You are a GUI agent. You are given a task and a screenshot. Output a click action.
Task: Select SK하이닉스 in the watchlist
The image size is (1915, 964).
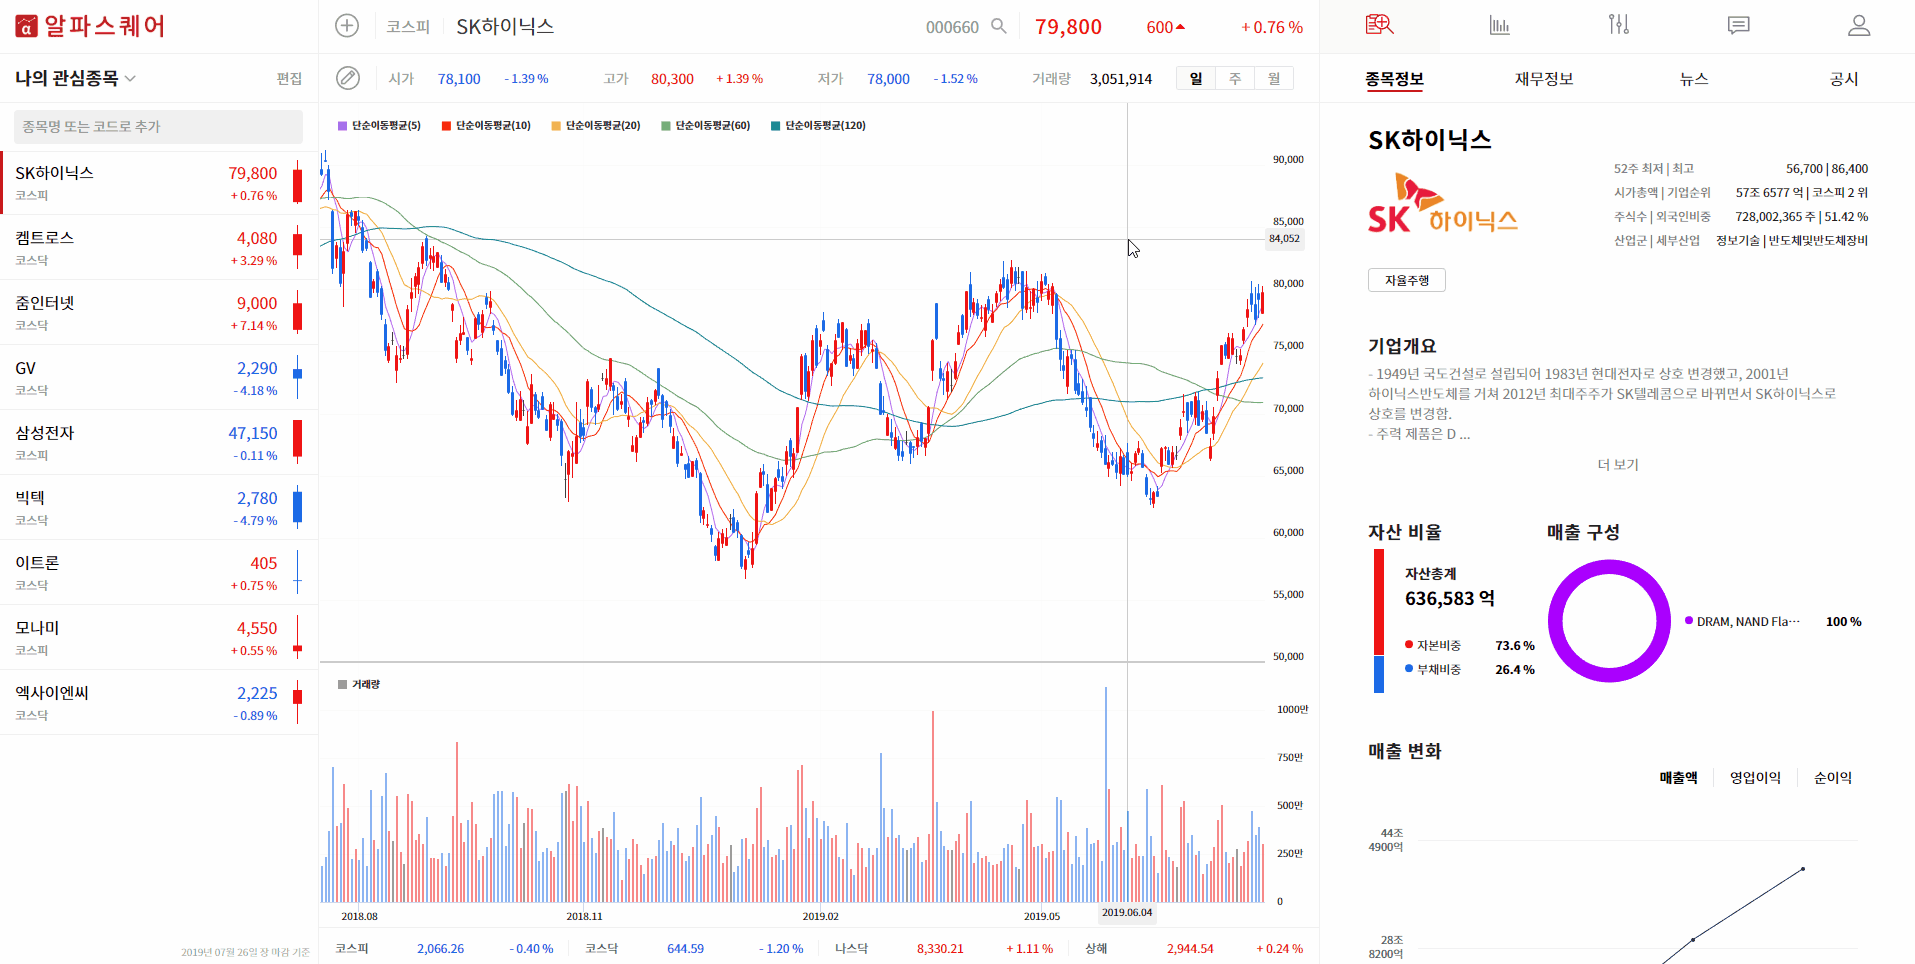[159, 183]
